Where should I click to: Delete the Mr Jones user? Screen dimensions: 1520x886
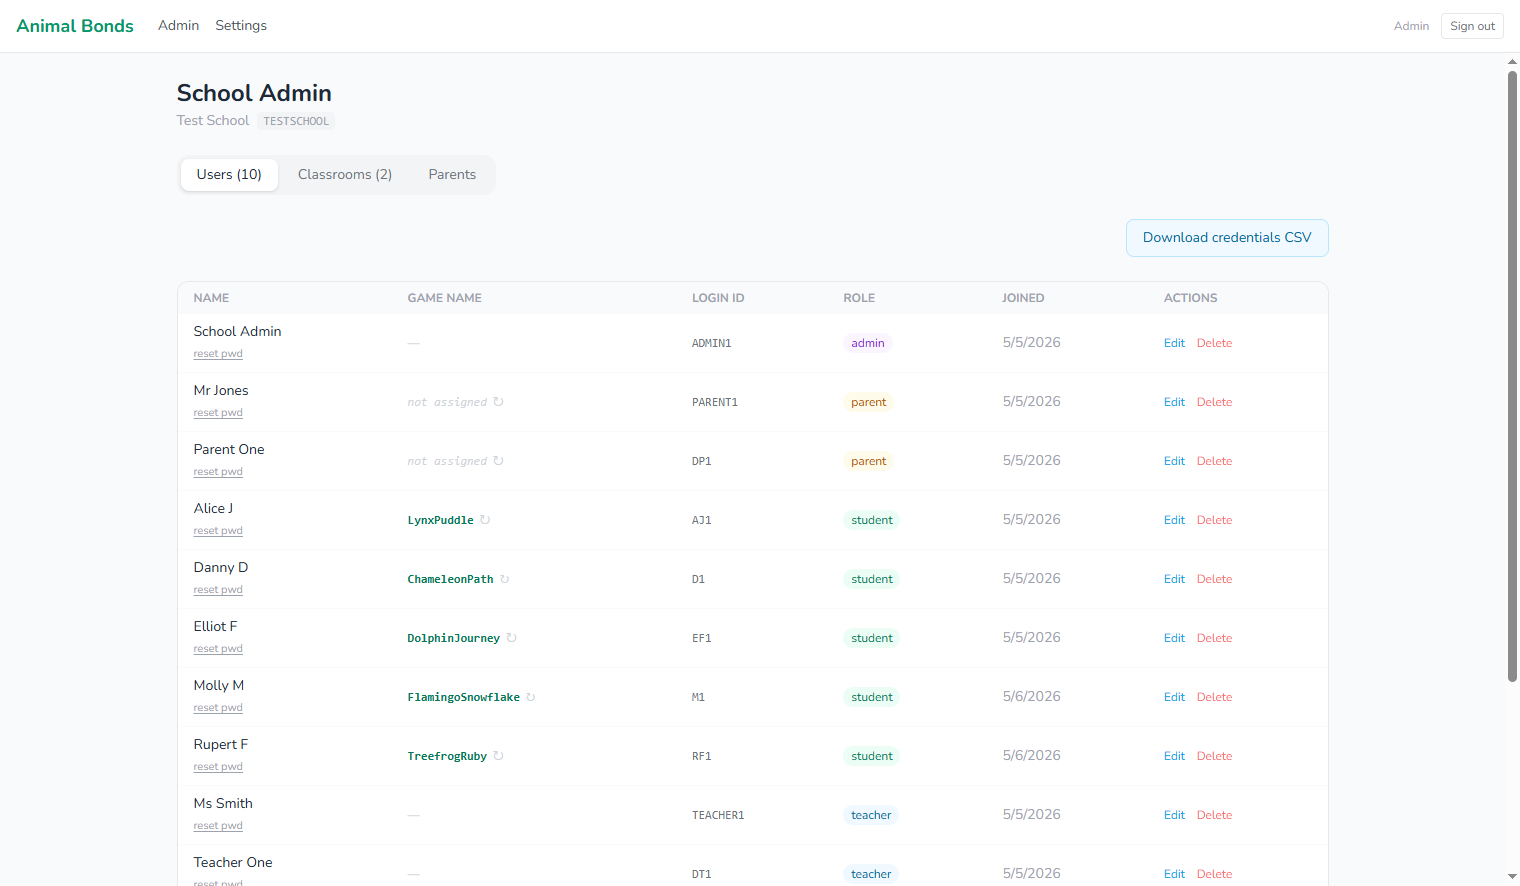coord(1214,402)
